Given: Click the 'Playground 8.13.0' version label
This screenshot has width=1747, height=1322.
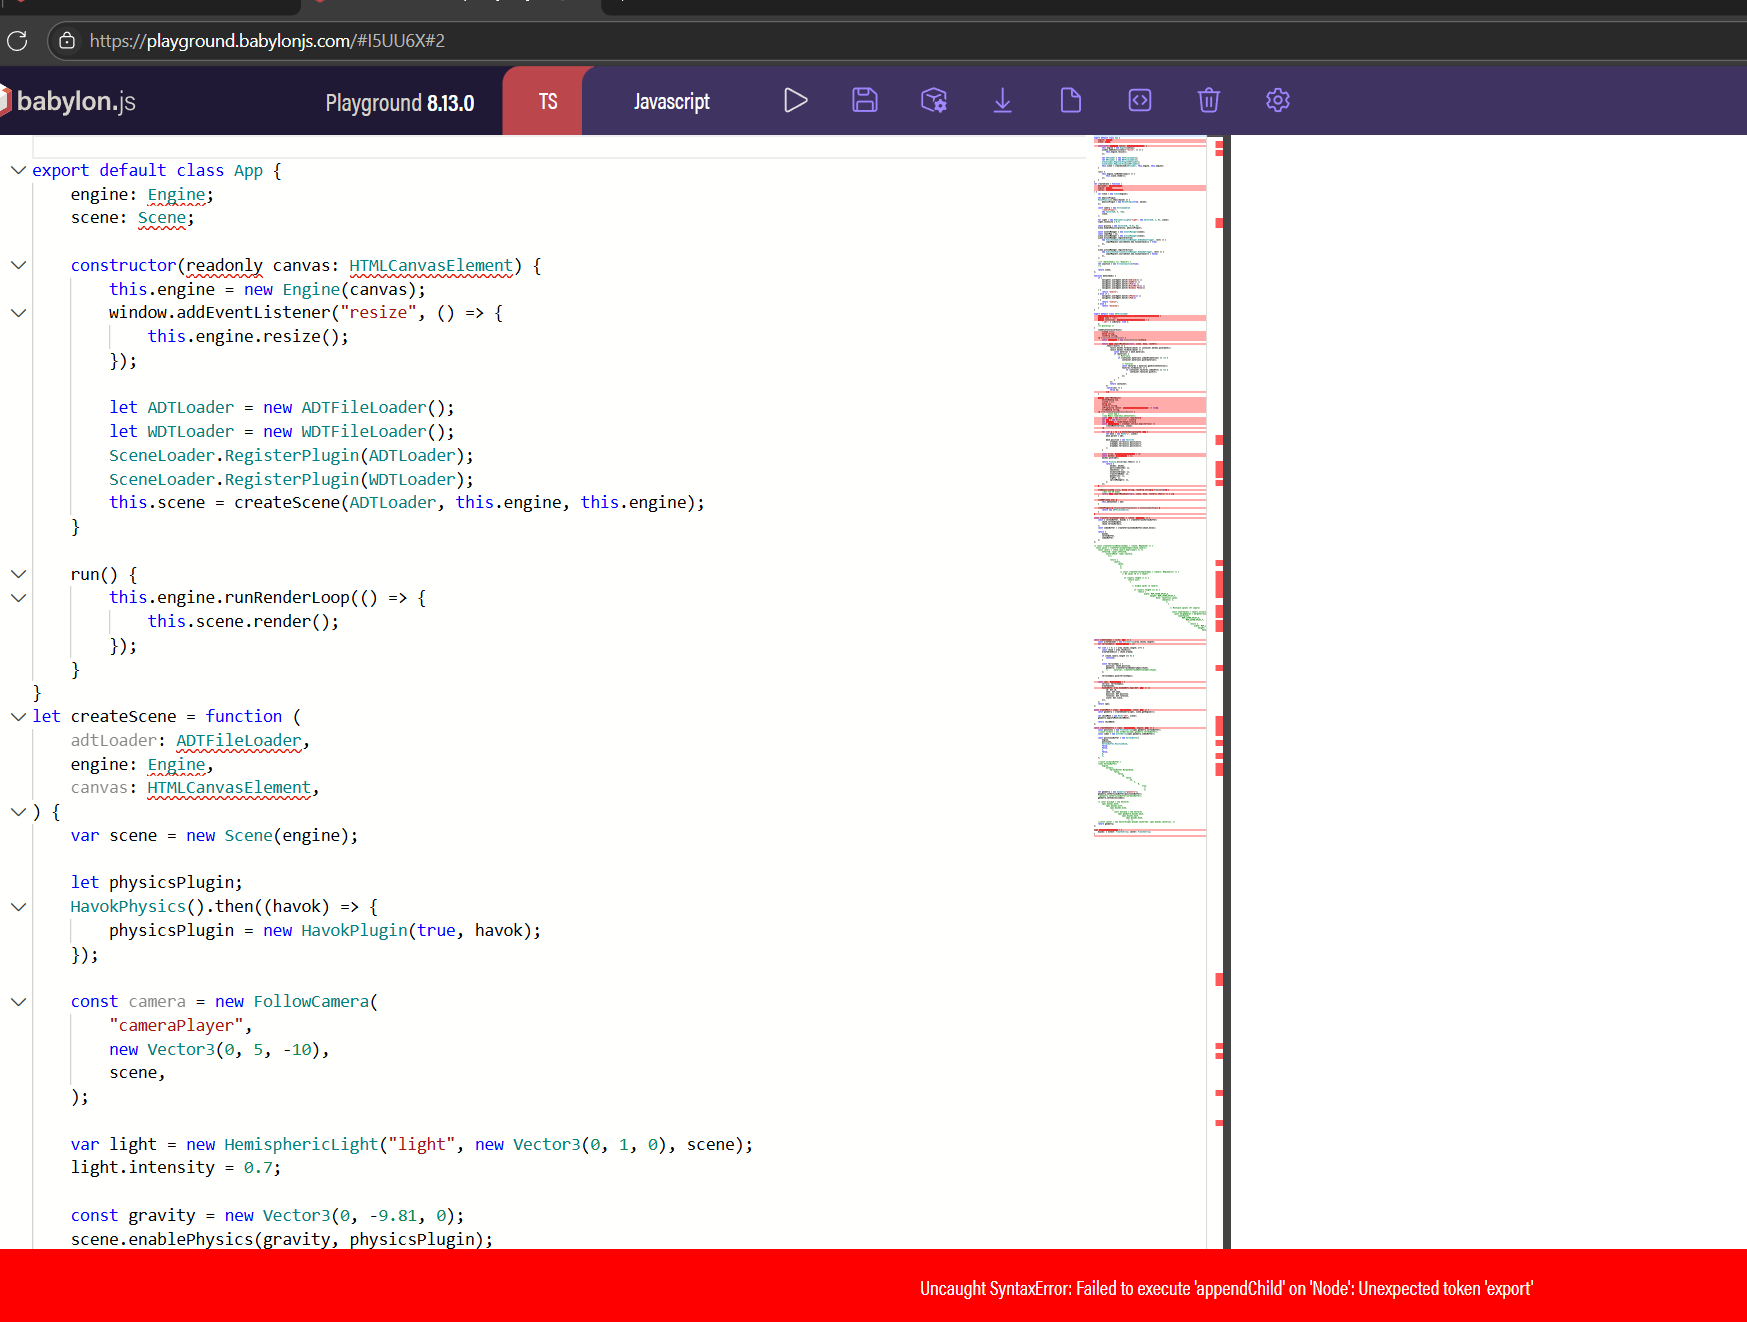Looking at the screenshot, I should coord(400,102).
